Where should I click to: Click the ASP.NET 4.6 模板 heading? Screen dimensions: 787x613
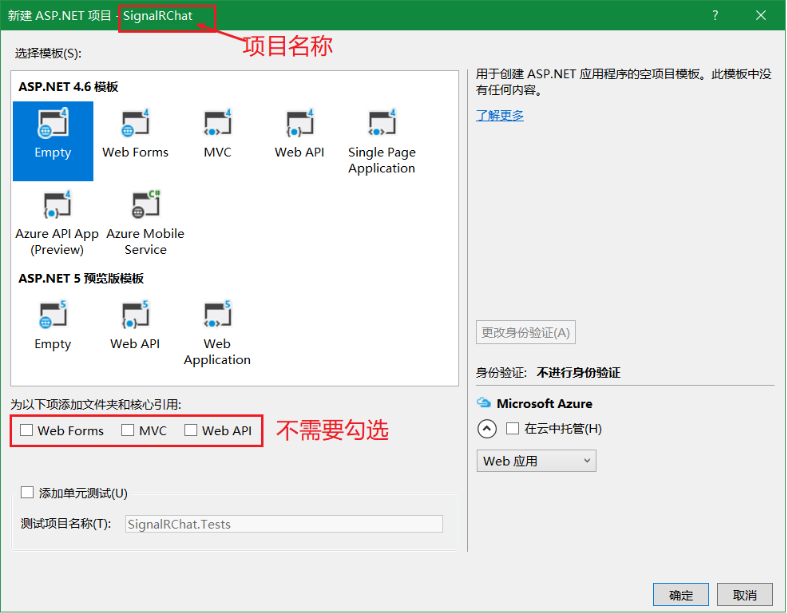(x=68, y=87)
